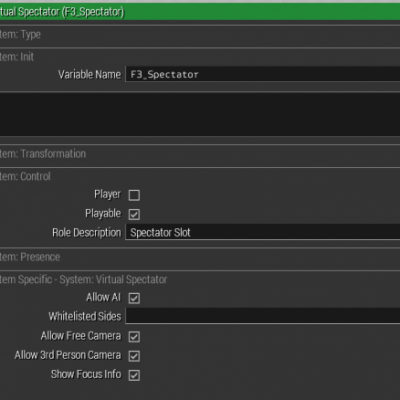Enable the Player checkbox
The image size is (400, 400).
tap(134, 195)
